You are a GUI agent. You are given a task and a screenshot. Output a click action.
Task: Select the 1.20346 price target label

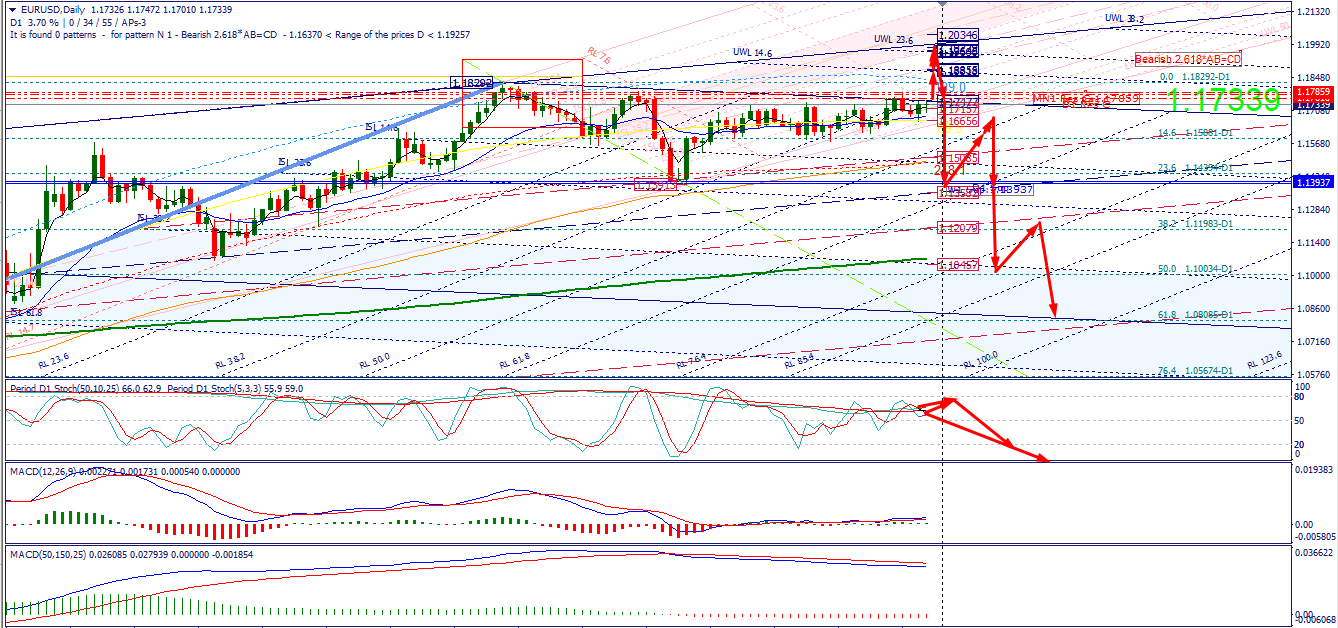click(958, 35)
